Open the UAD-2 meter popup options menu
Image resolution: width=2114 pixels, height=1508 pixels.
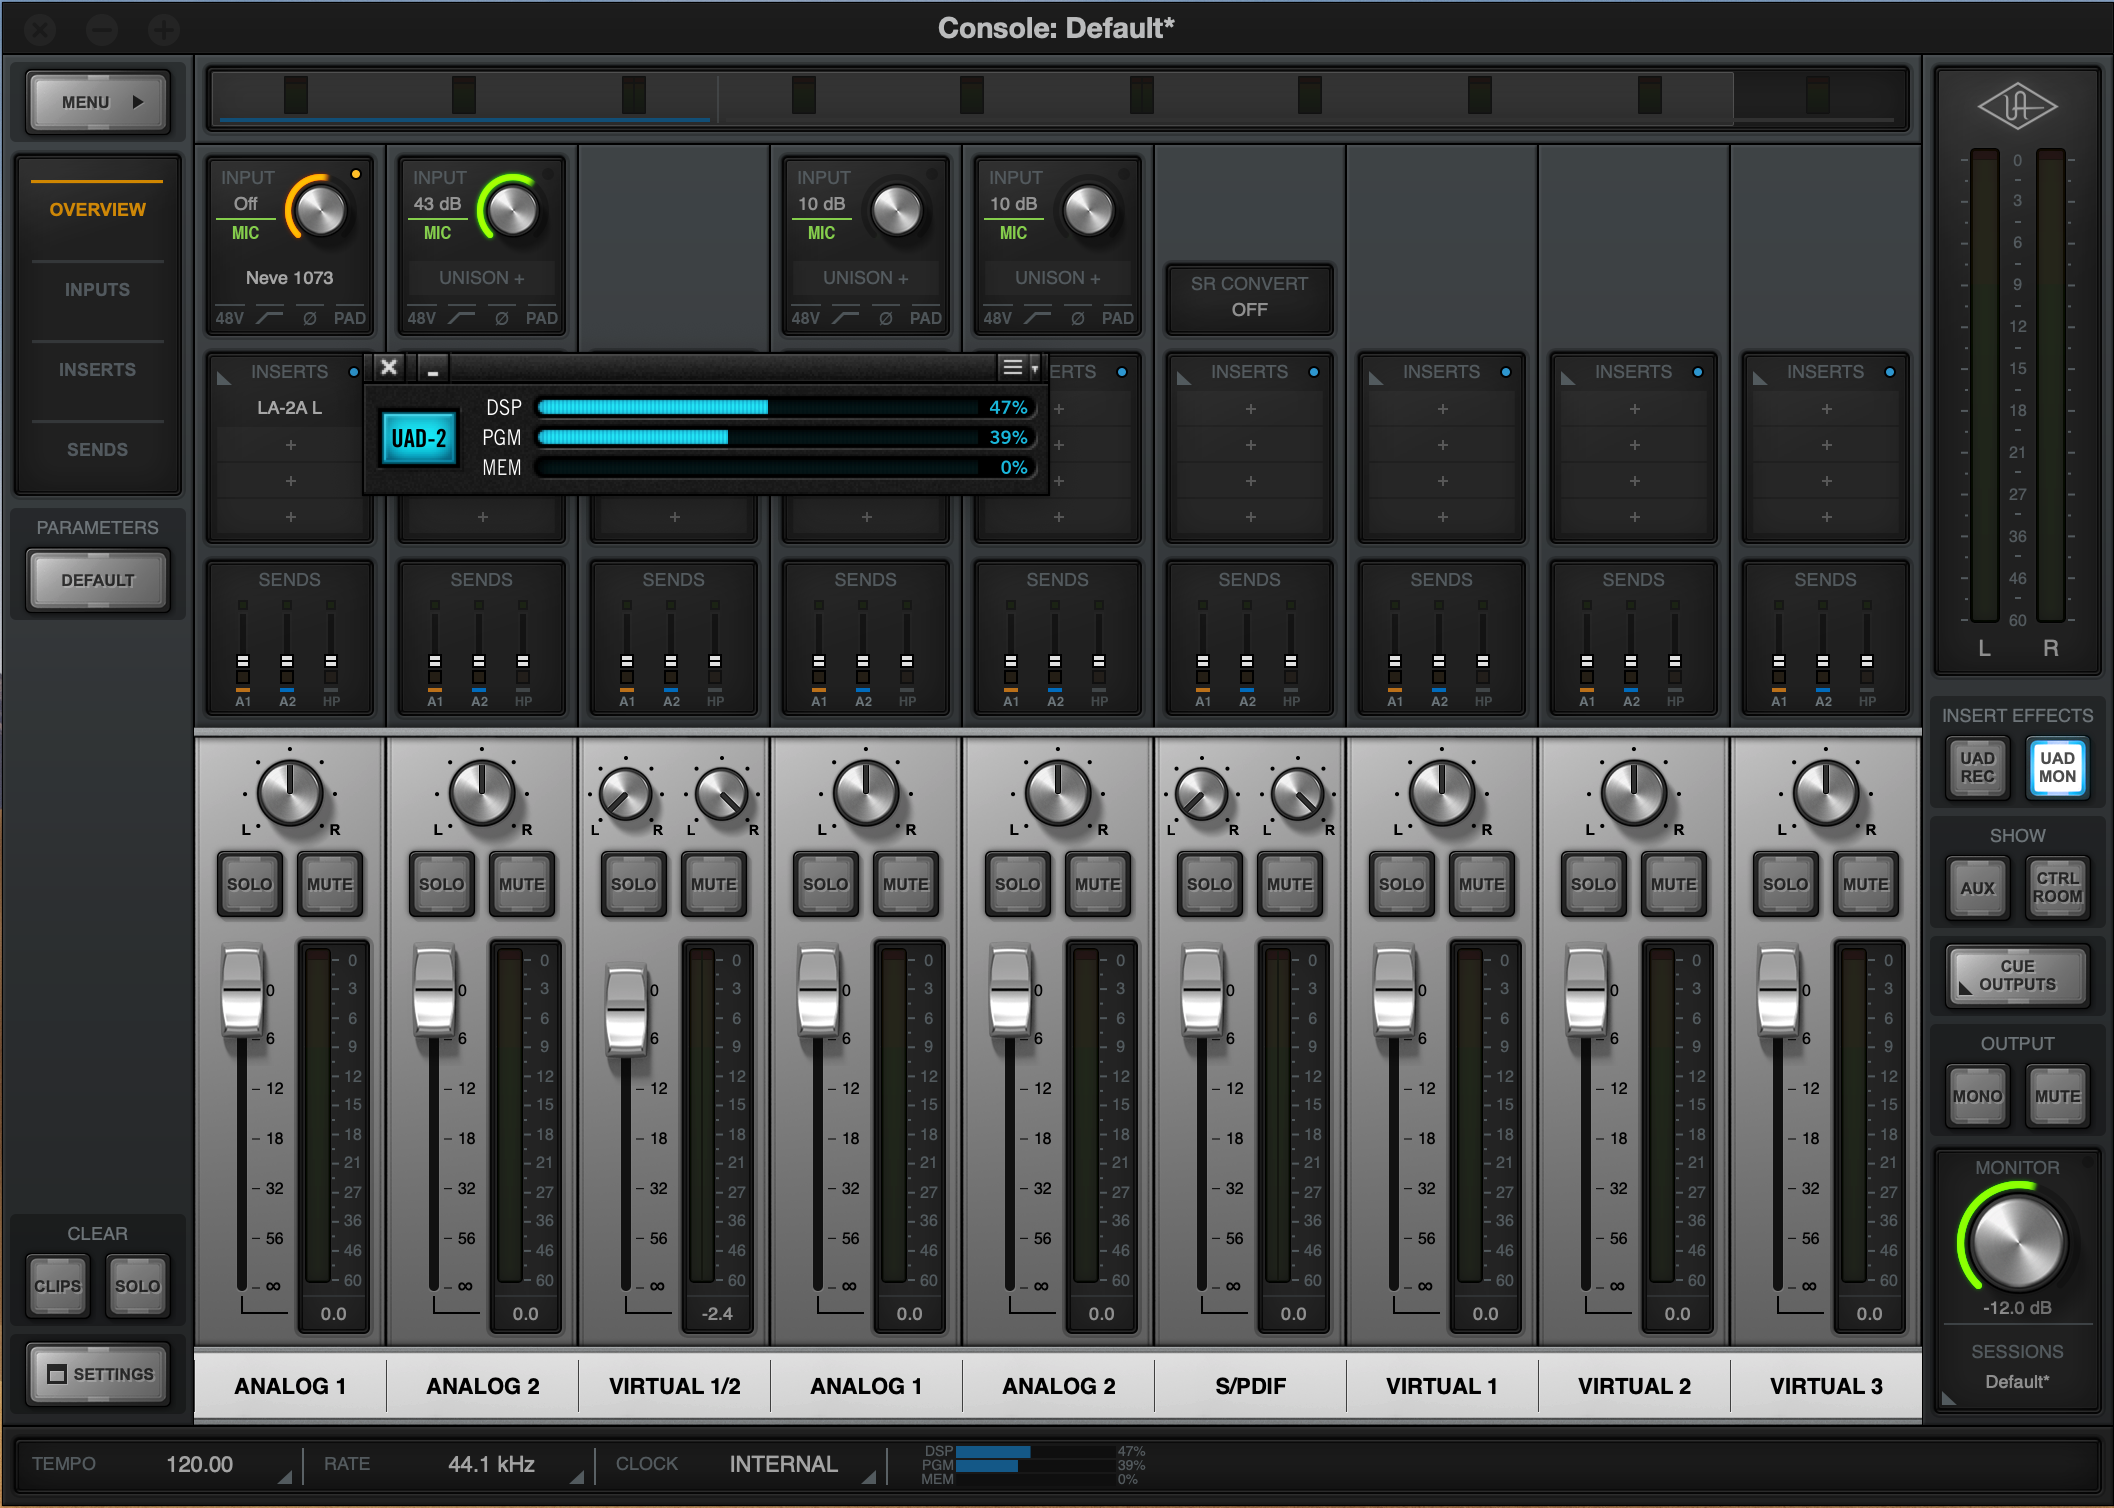(x=1018, y=368)
